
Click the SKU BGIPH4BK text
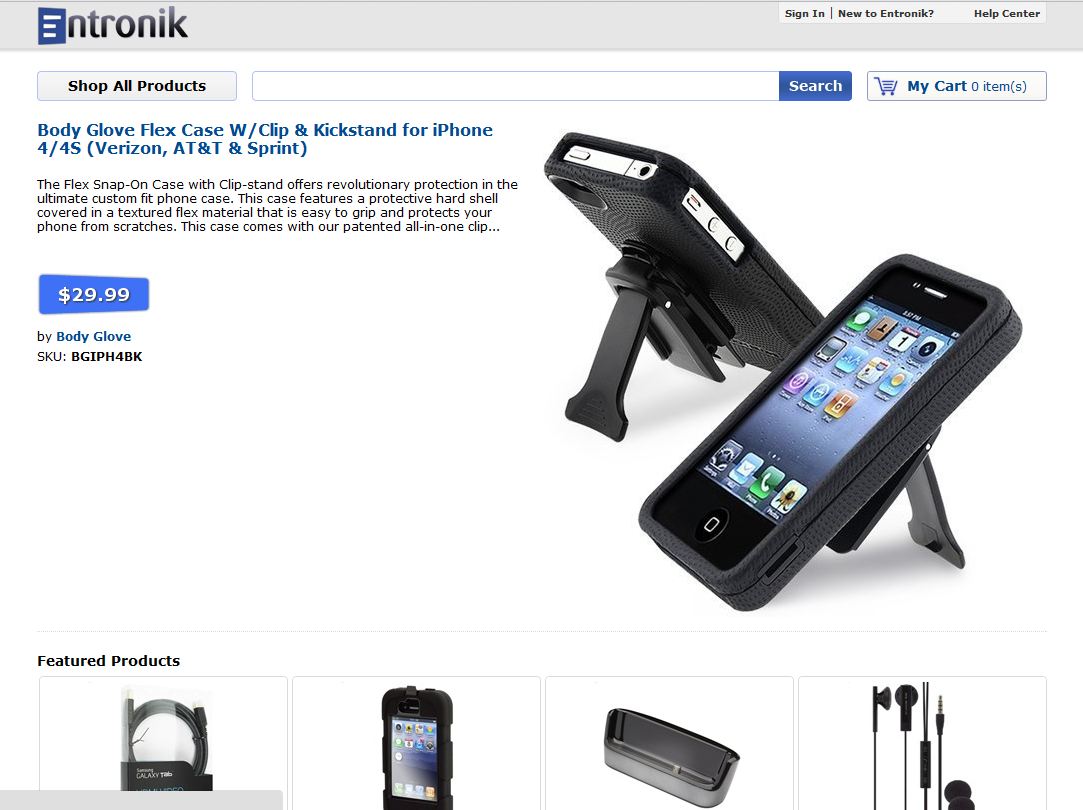click(x=90, y=356)
